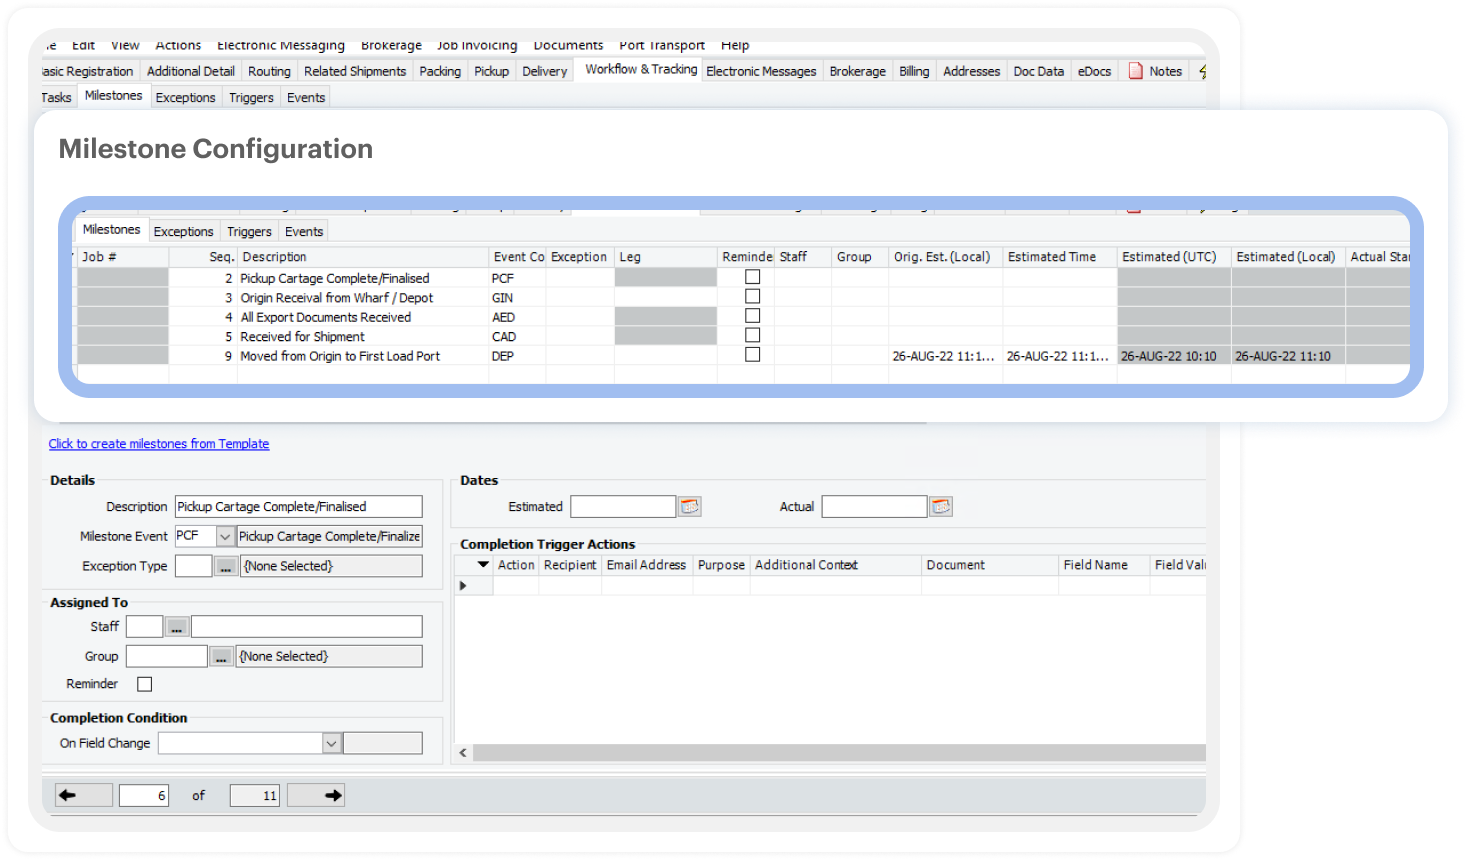Click to create milestones from Template link
The image size is (1468, 860).
click(159, 444)
